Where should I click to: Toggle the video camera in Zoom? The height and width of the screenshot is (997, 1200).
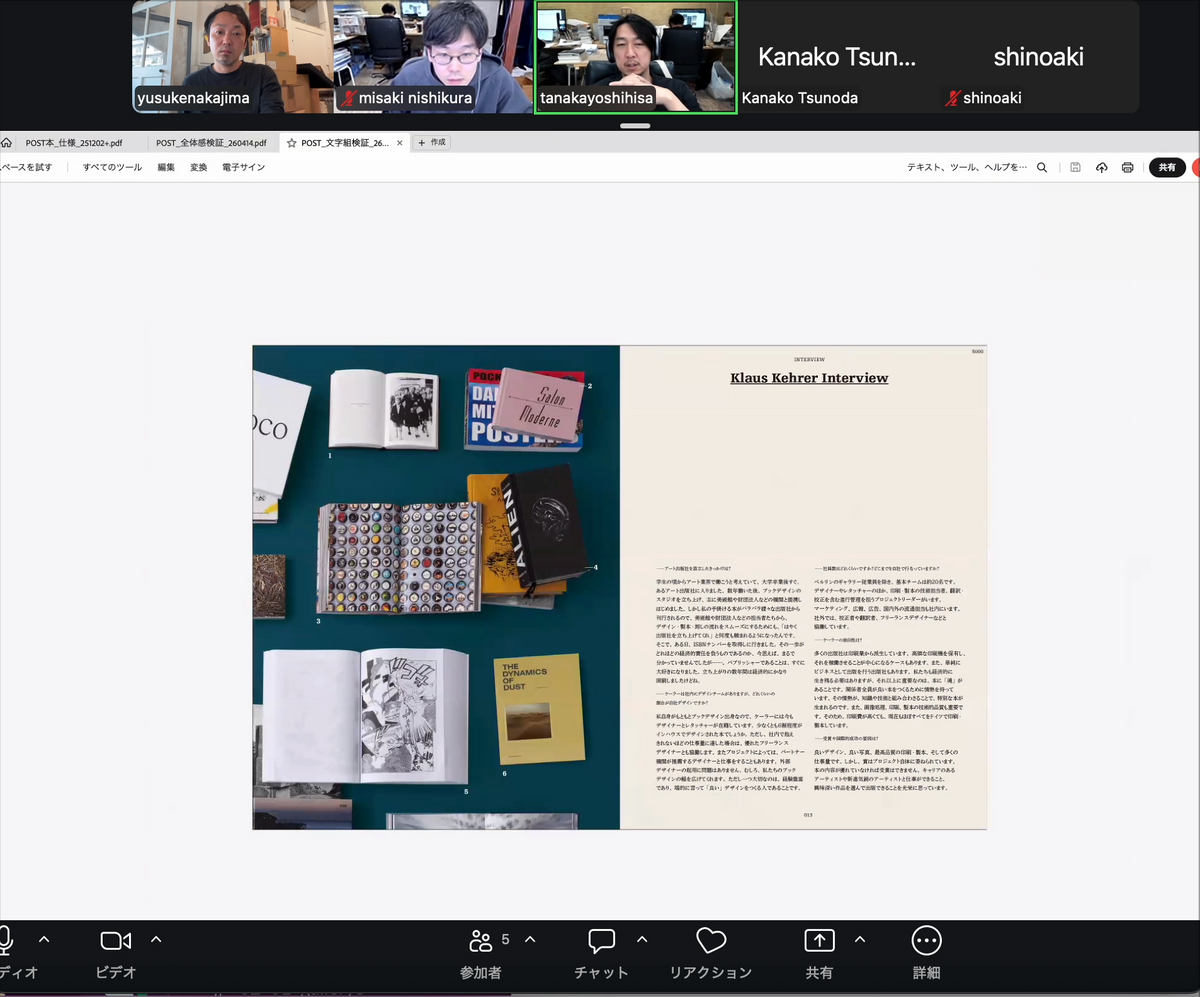pyautogui.click(x=116, y=941)
